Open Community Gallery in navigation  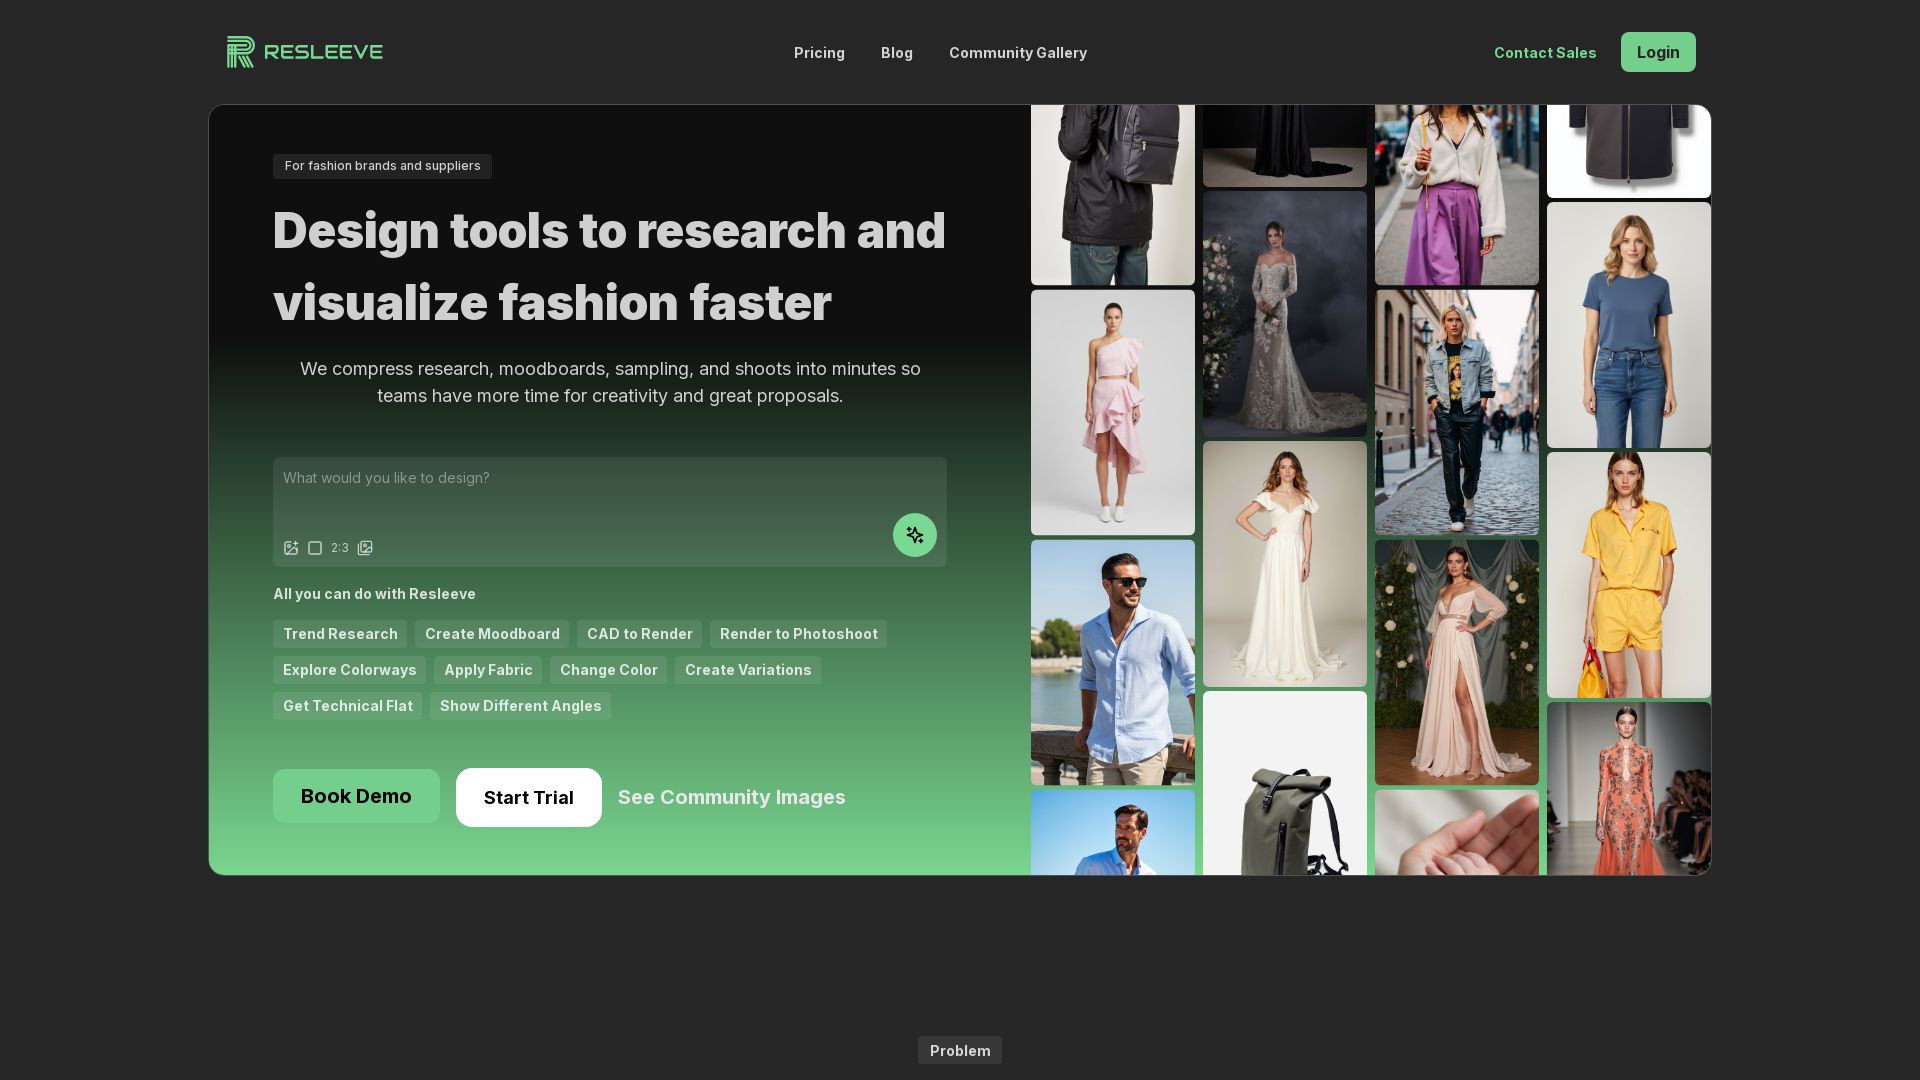click(x=1017, y=53)
